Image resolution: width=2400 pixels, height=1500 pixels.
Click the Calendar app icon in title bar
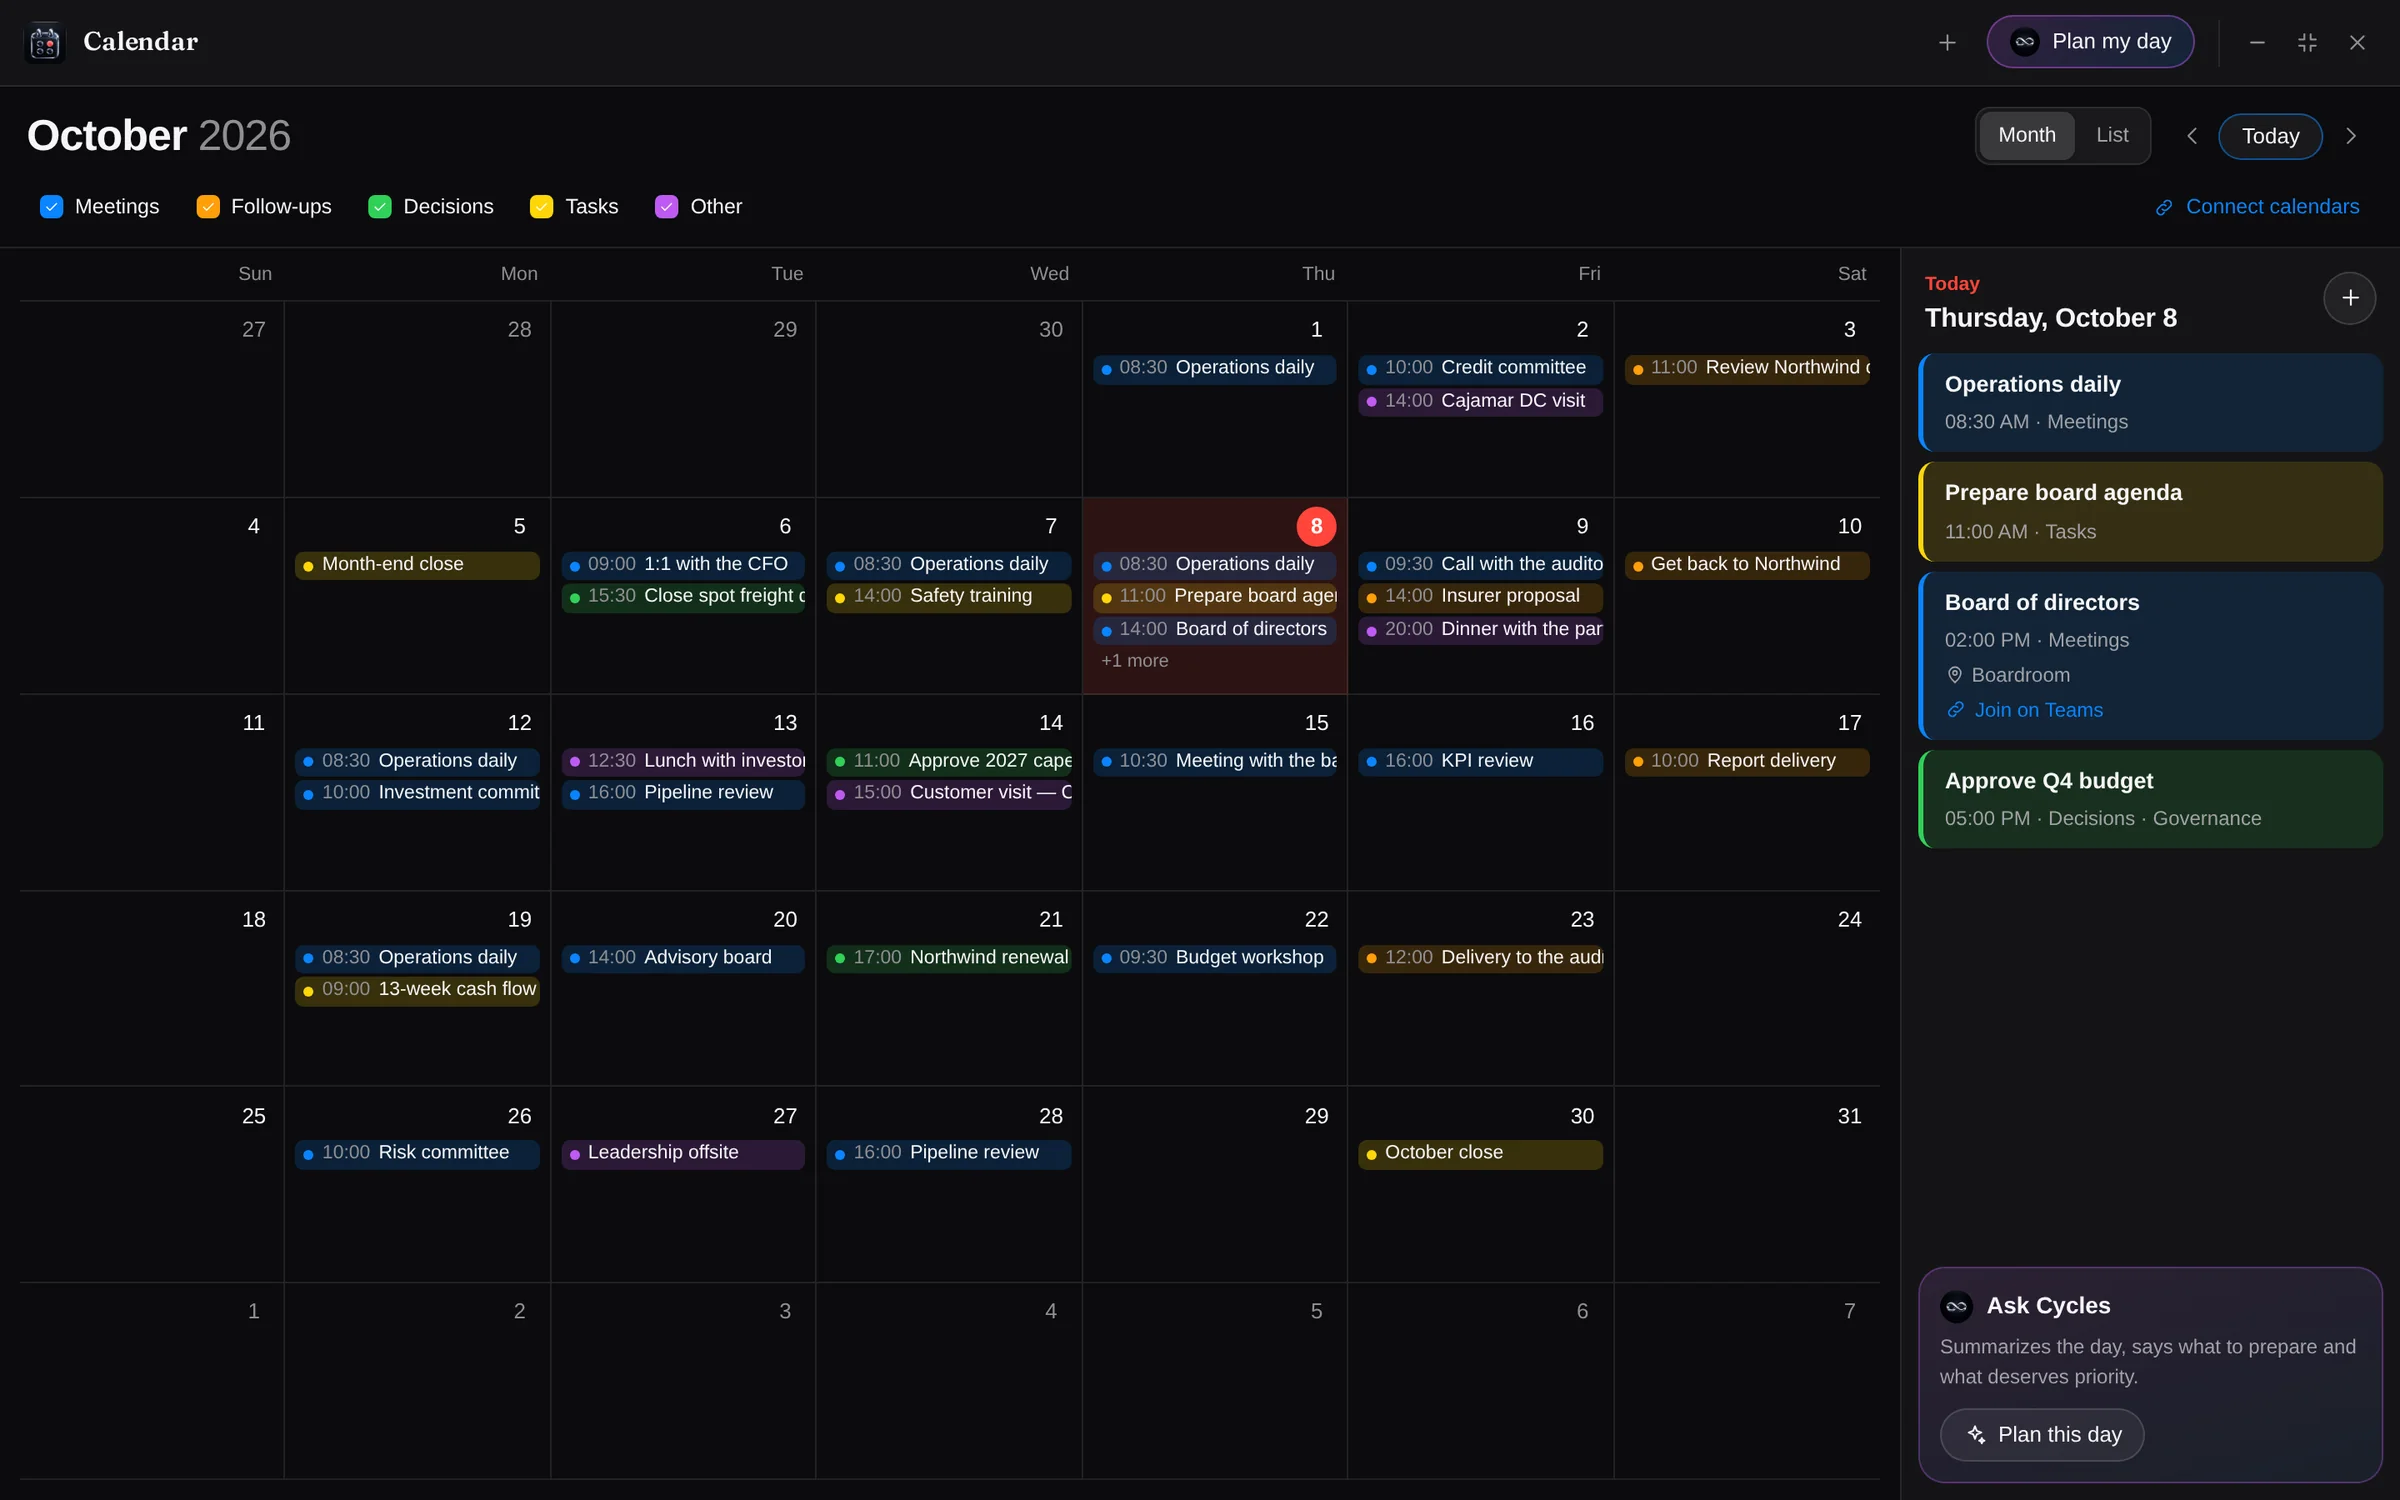tap(45, 42)
